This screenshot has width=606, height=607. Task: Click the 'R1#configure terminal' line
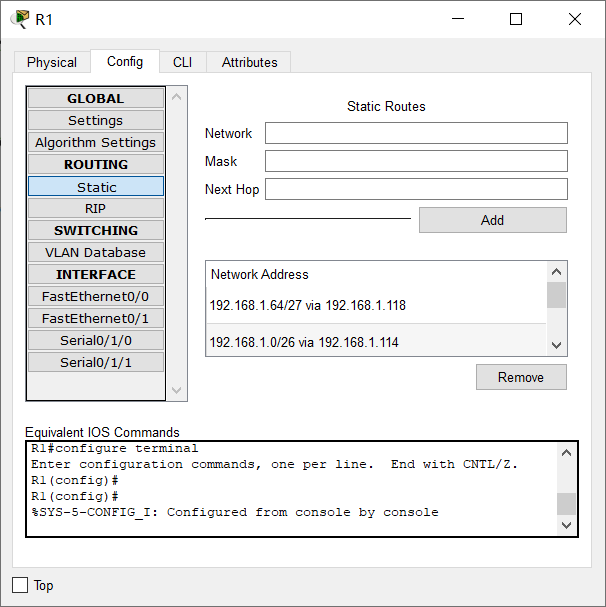coord(115,448)
